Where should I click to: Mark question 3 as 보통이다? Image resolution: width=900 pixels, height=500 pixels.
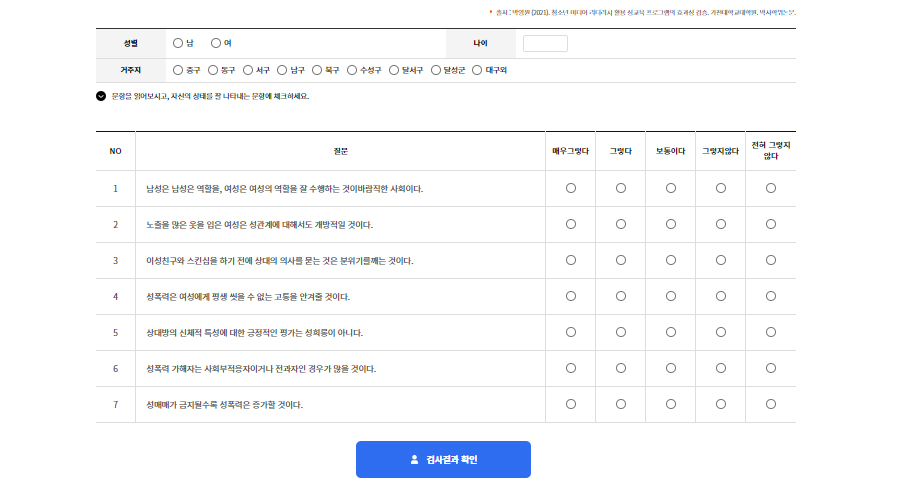(670, 260)
